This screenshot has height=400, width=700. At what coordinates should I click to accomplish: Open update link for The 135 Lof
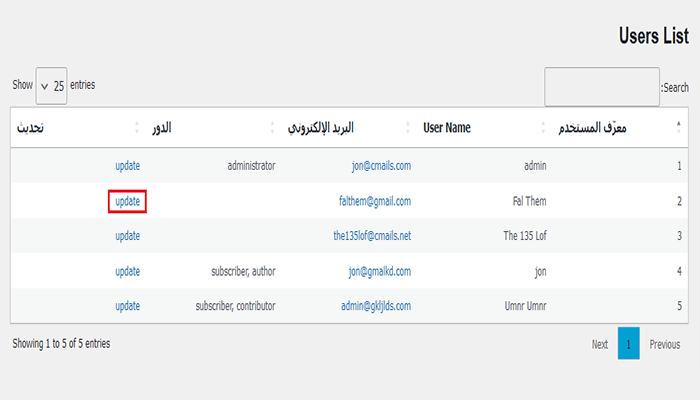pos(127,236)
